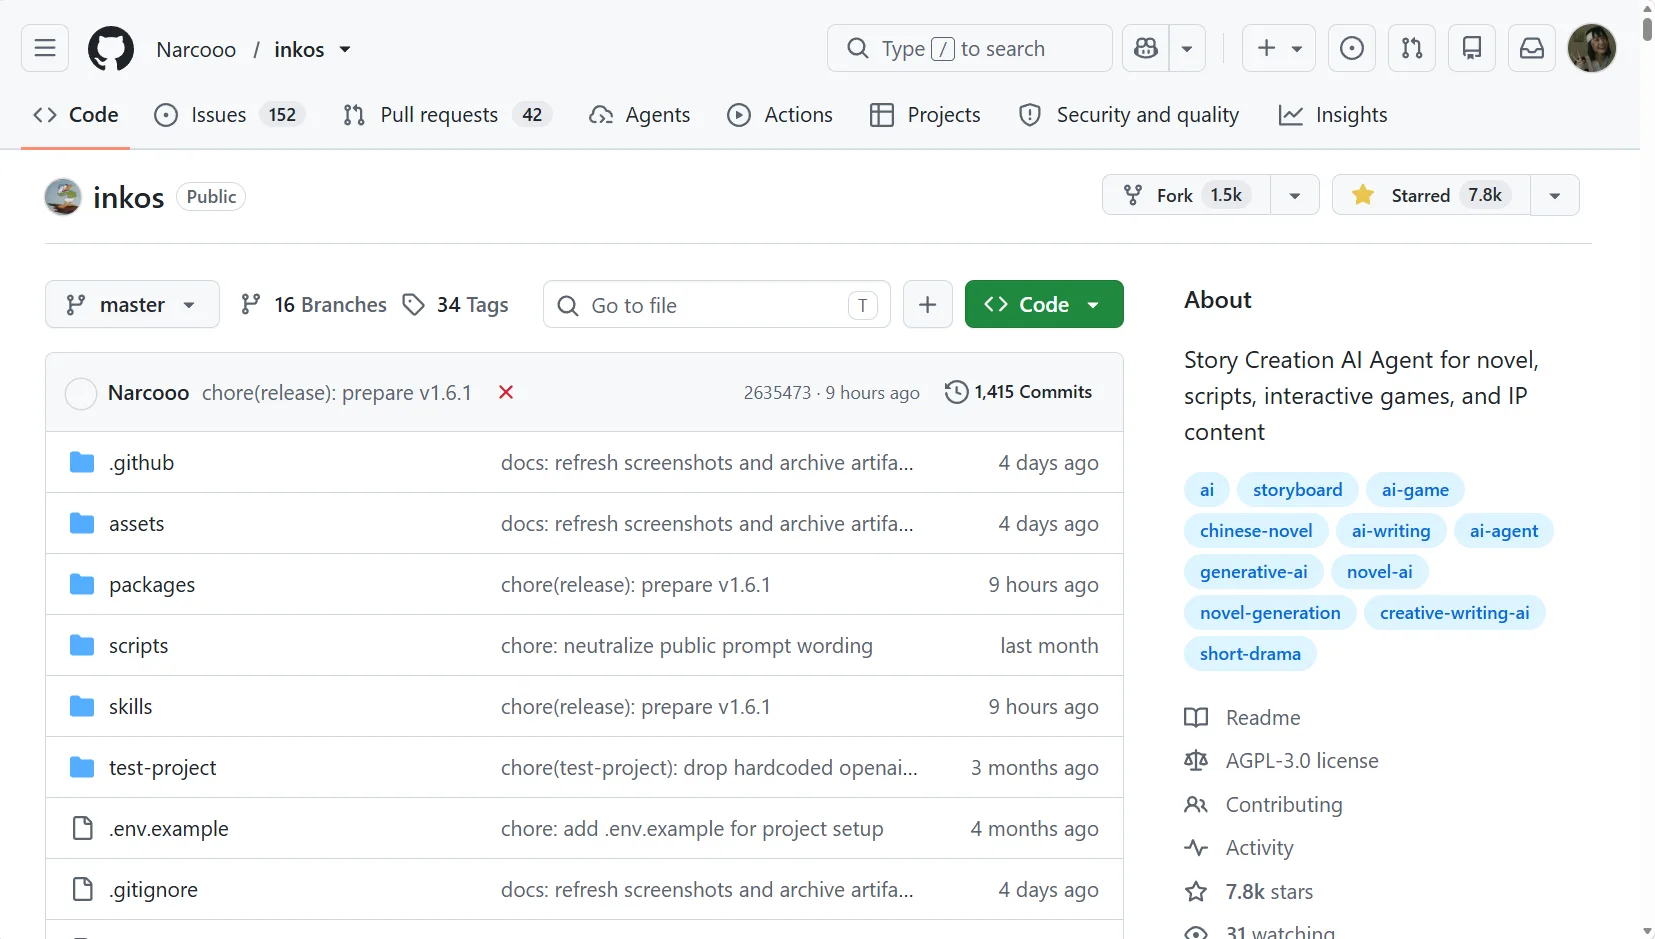Switch to the Issues tab
The image size is (1655, 939).
pyautogui.click(x=229, y=115)
